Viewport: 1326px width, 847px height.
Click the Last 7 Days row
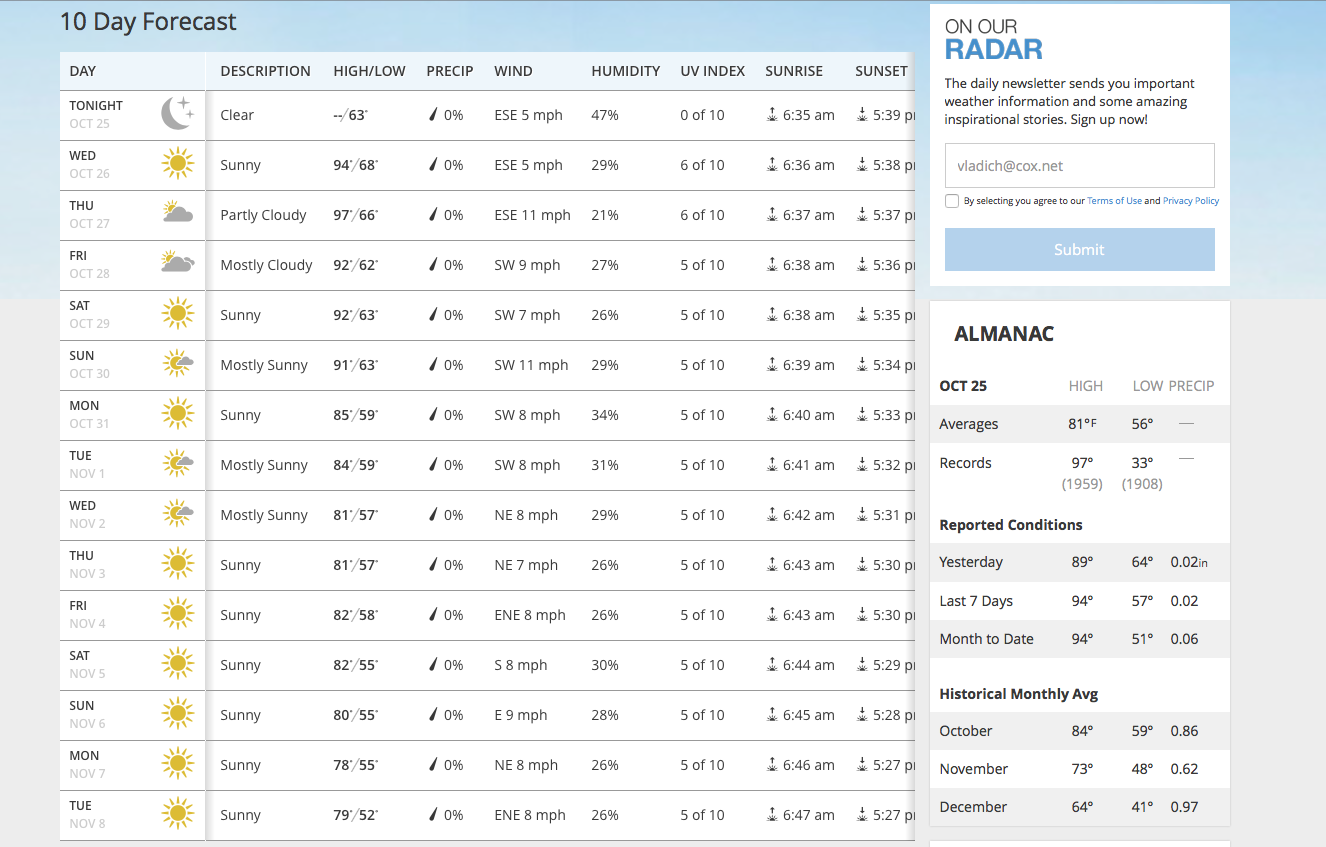point(1080,601)
